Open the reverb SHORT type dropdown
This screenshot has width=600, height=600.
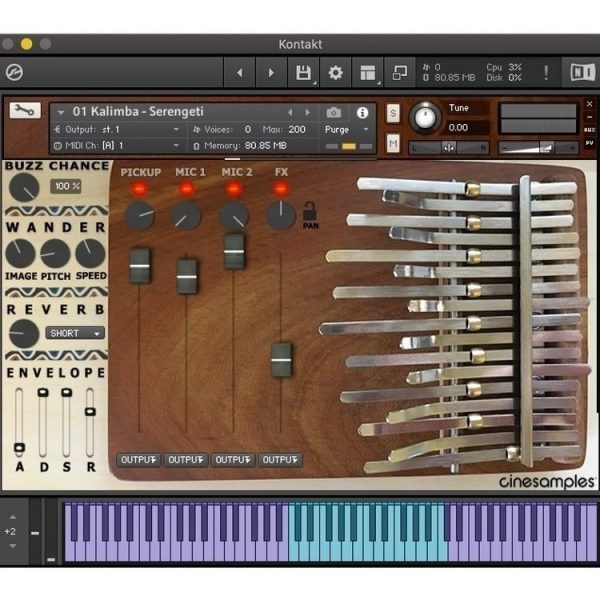(75, 333)
